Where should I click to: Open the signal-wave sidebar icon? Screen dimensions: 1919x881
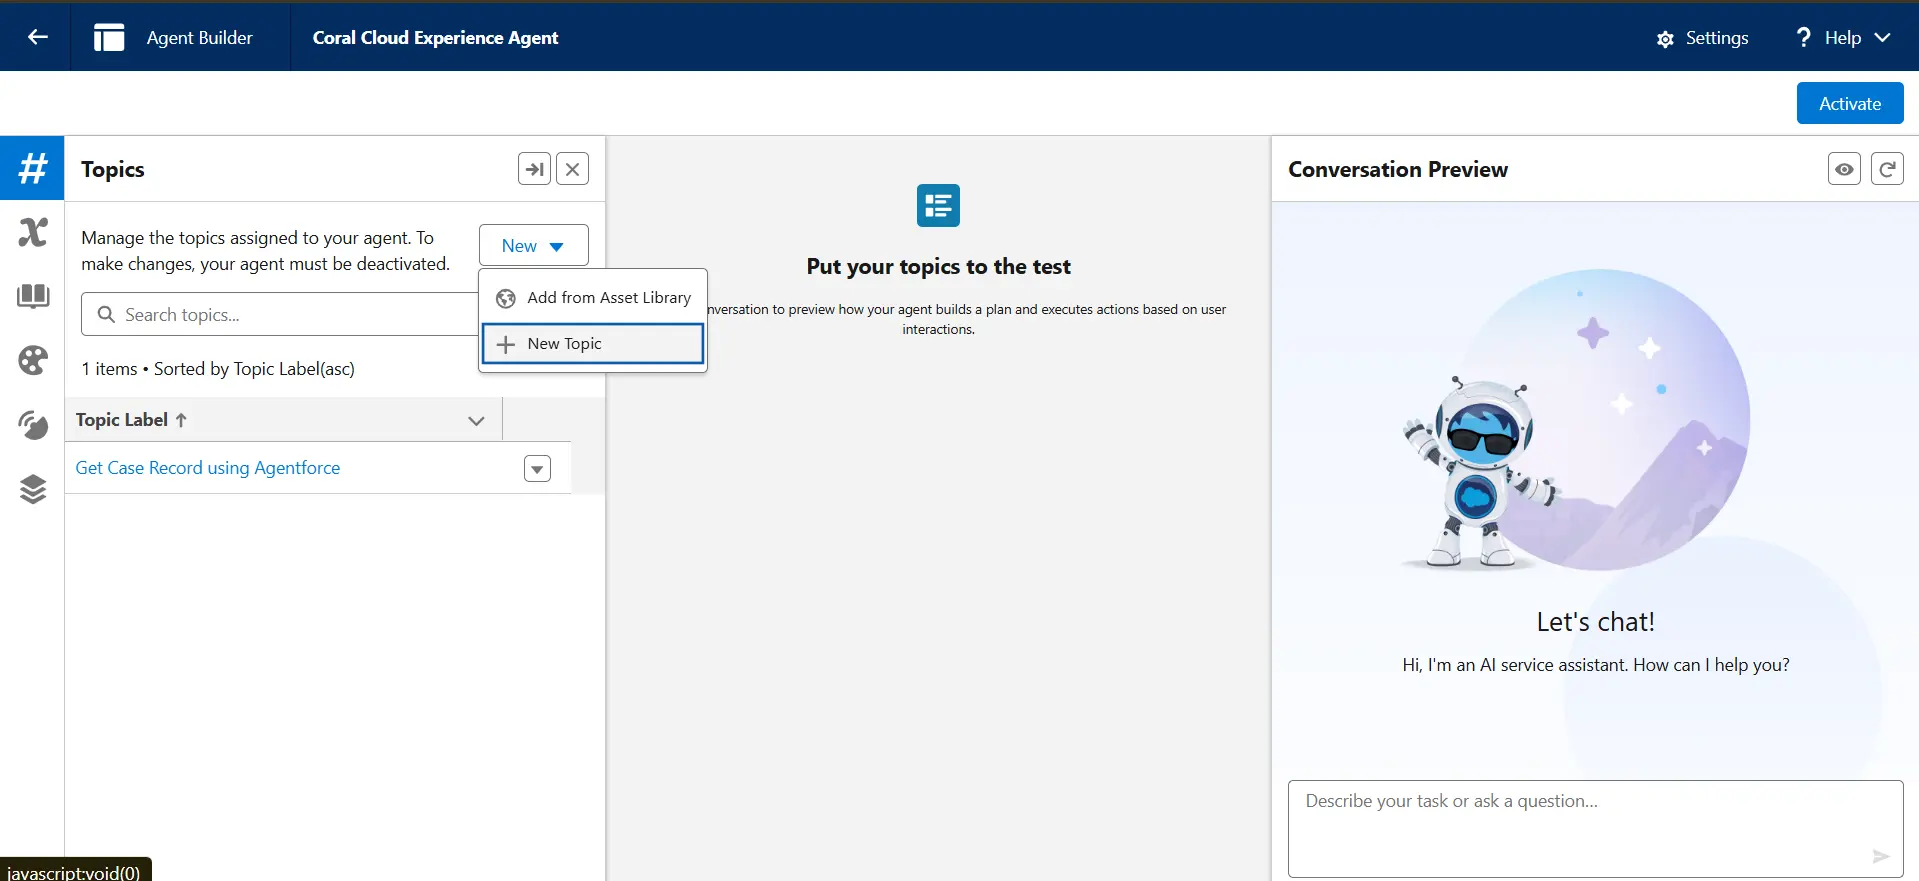[33, 425]
